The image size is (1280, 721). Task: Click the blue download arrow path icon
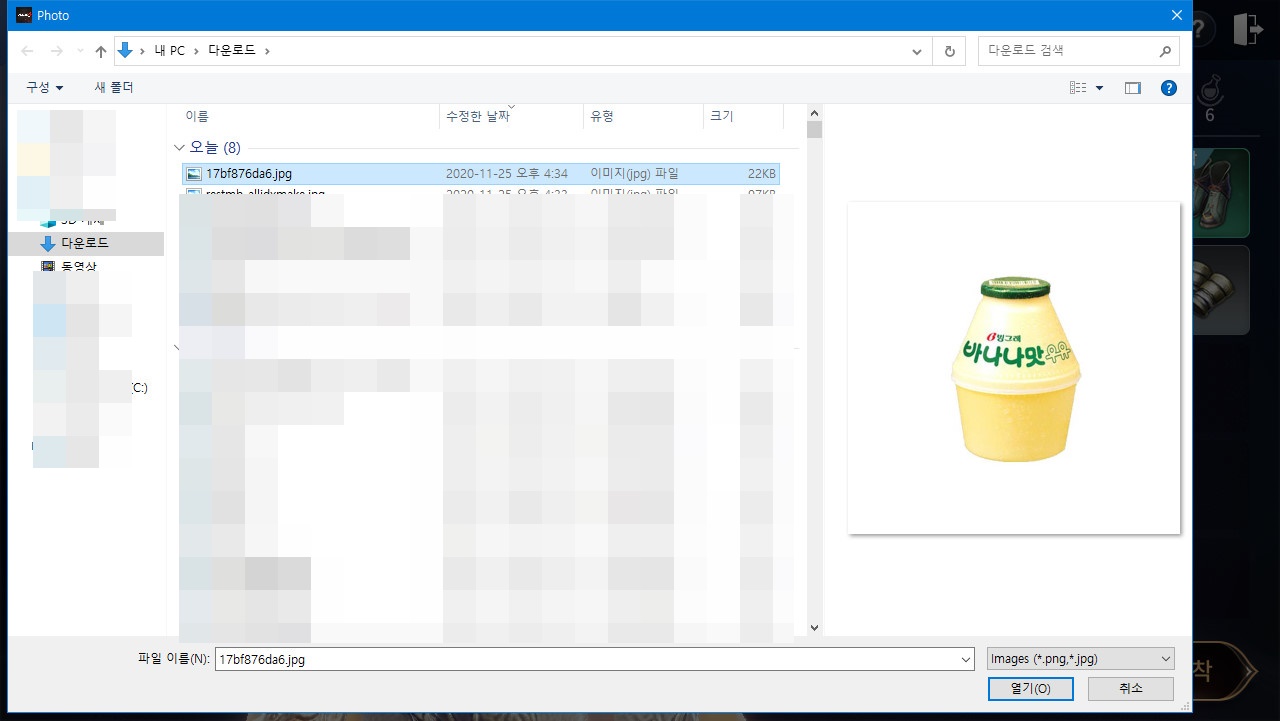[125, 50]
